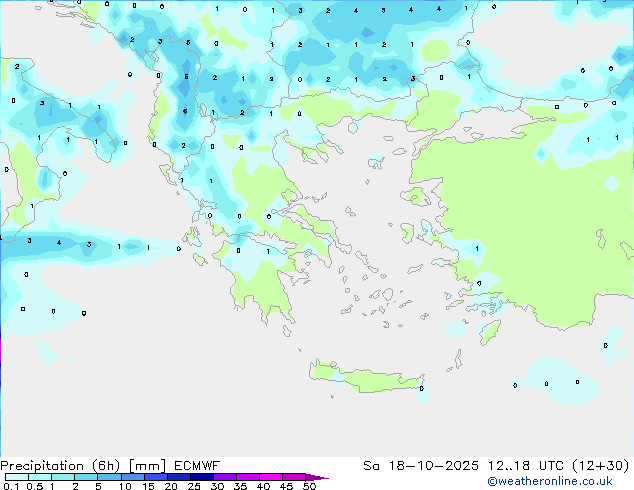Click the 40–45 mm magenta legend swatch

271,477
